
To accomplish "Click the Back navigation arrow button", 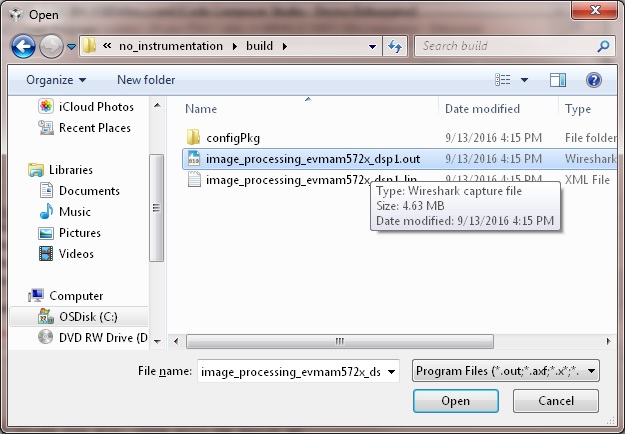I will tap(24, 46).
